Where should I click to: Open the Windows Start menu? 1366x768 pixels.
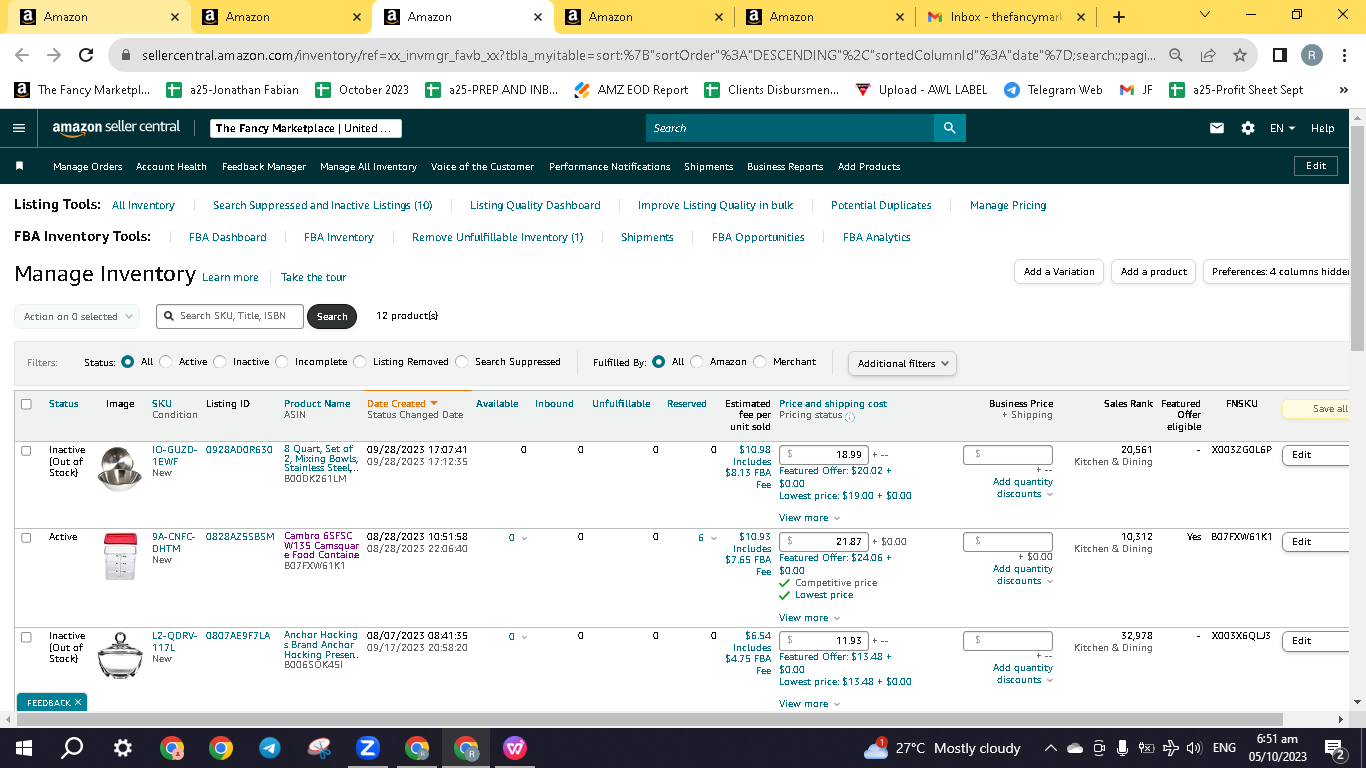pyautogui.click(x=24, y=748)
